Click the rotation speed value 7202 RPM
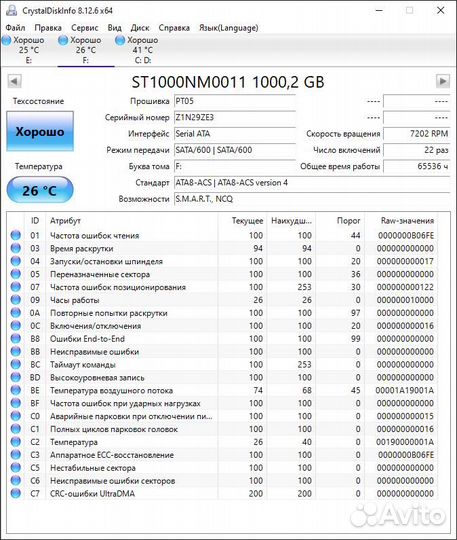The width and height of the screenshot is (457, 540). 417,134
